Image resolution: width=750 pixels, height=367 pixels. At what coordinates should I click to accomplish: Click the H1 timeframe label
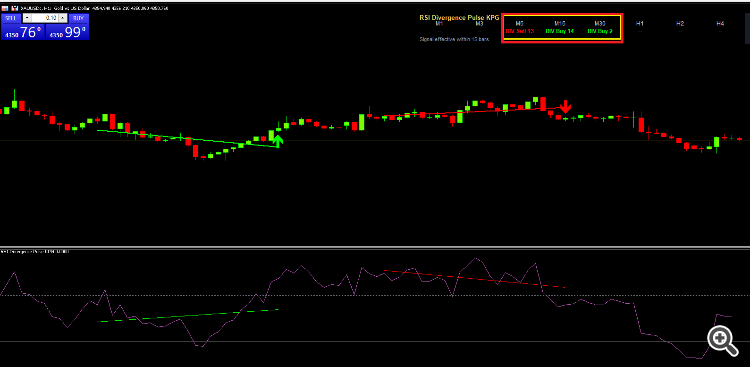click(640, 23)
